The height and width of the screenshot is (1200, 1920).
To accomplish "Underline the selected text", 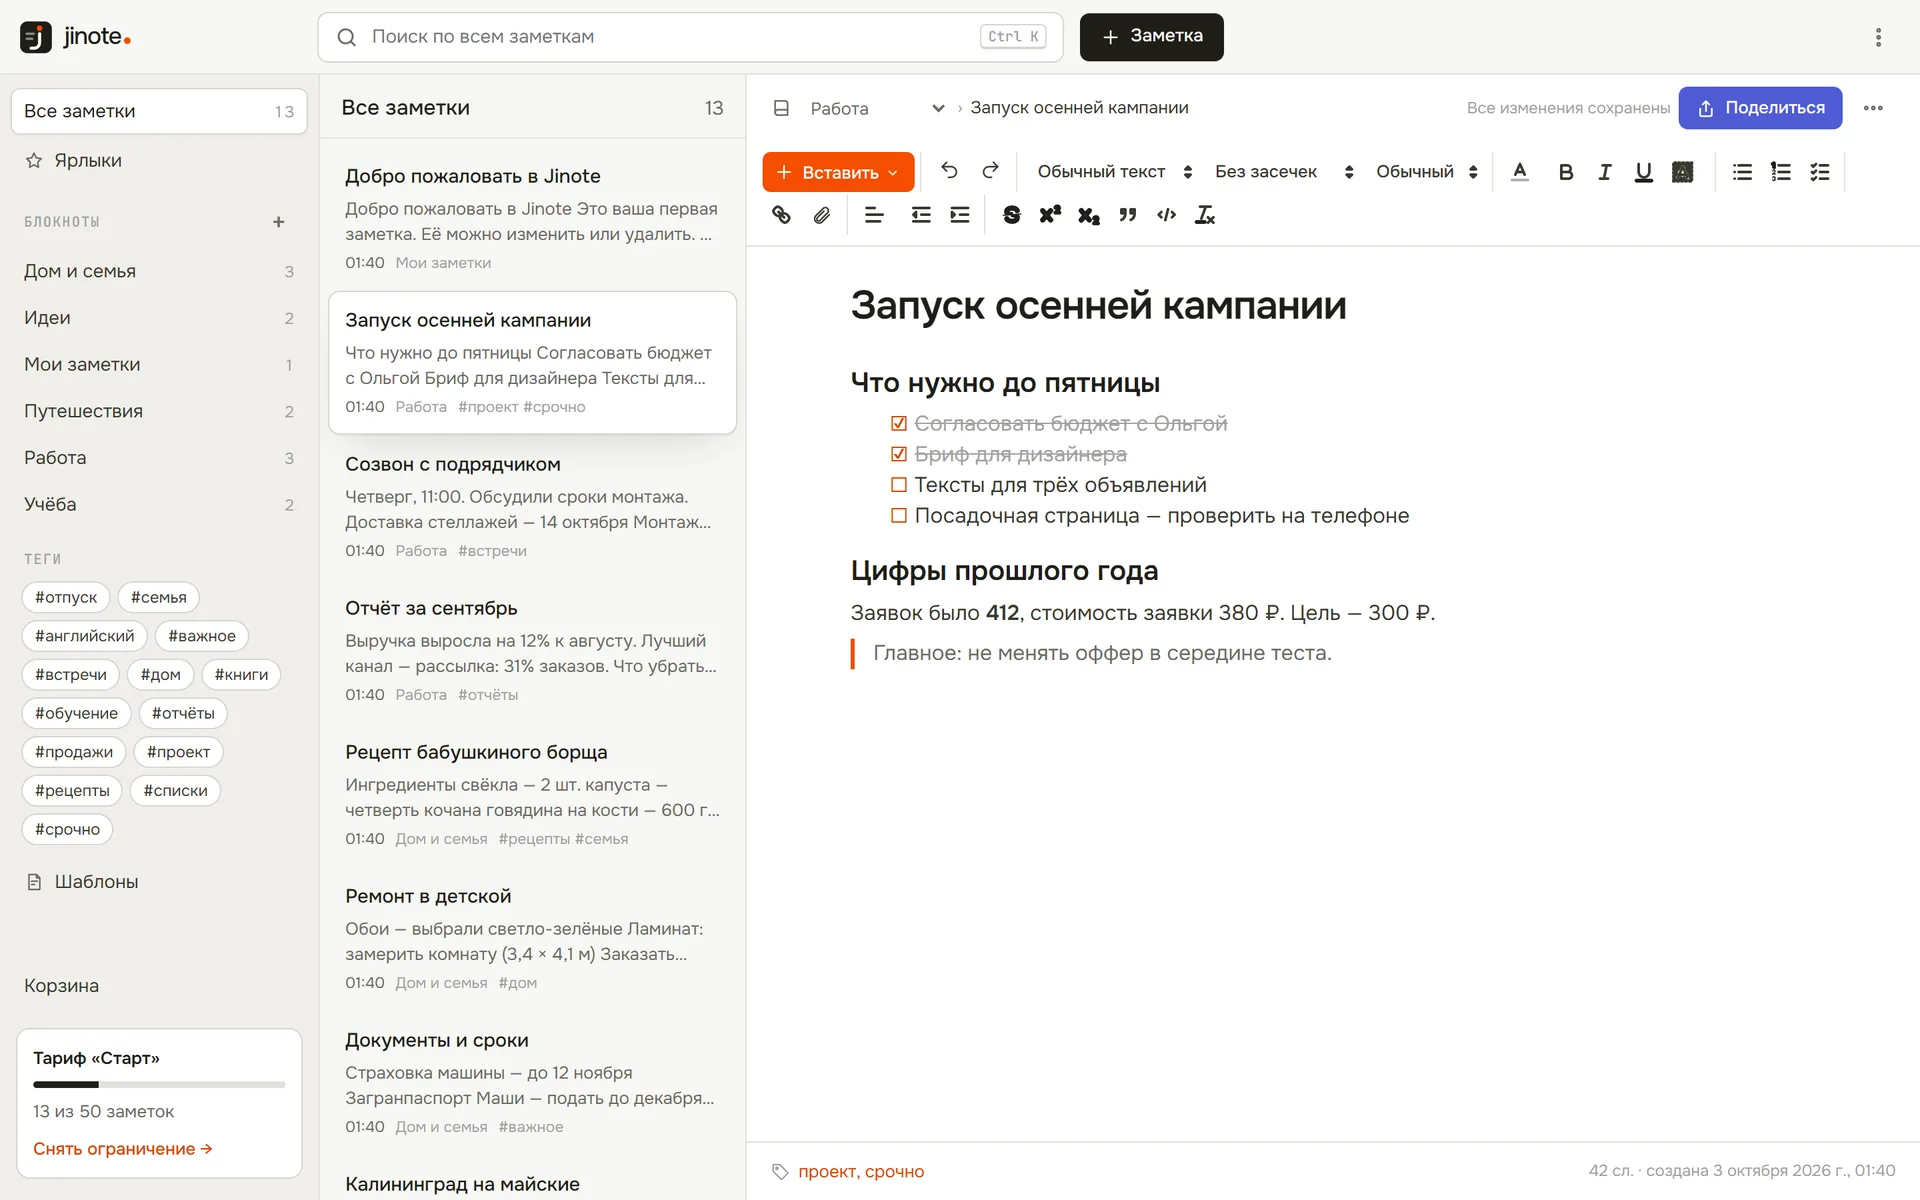I will pyautogui.click(x=1643, y=172).
